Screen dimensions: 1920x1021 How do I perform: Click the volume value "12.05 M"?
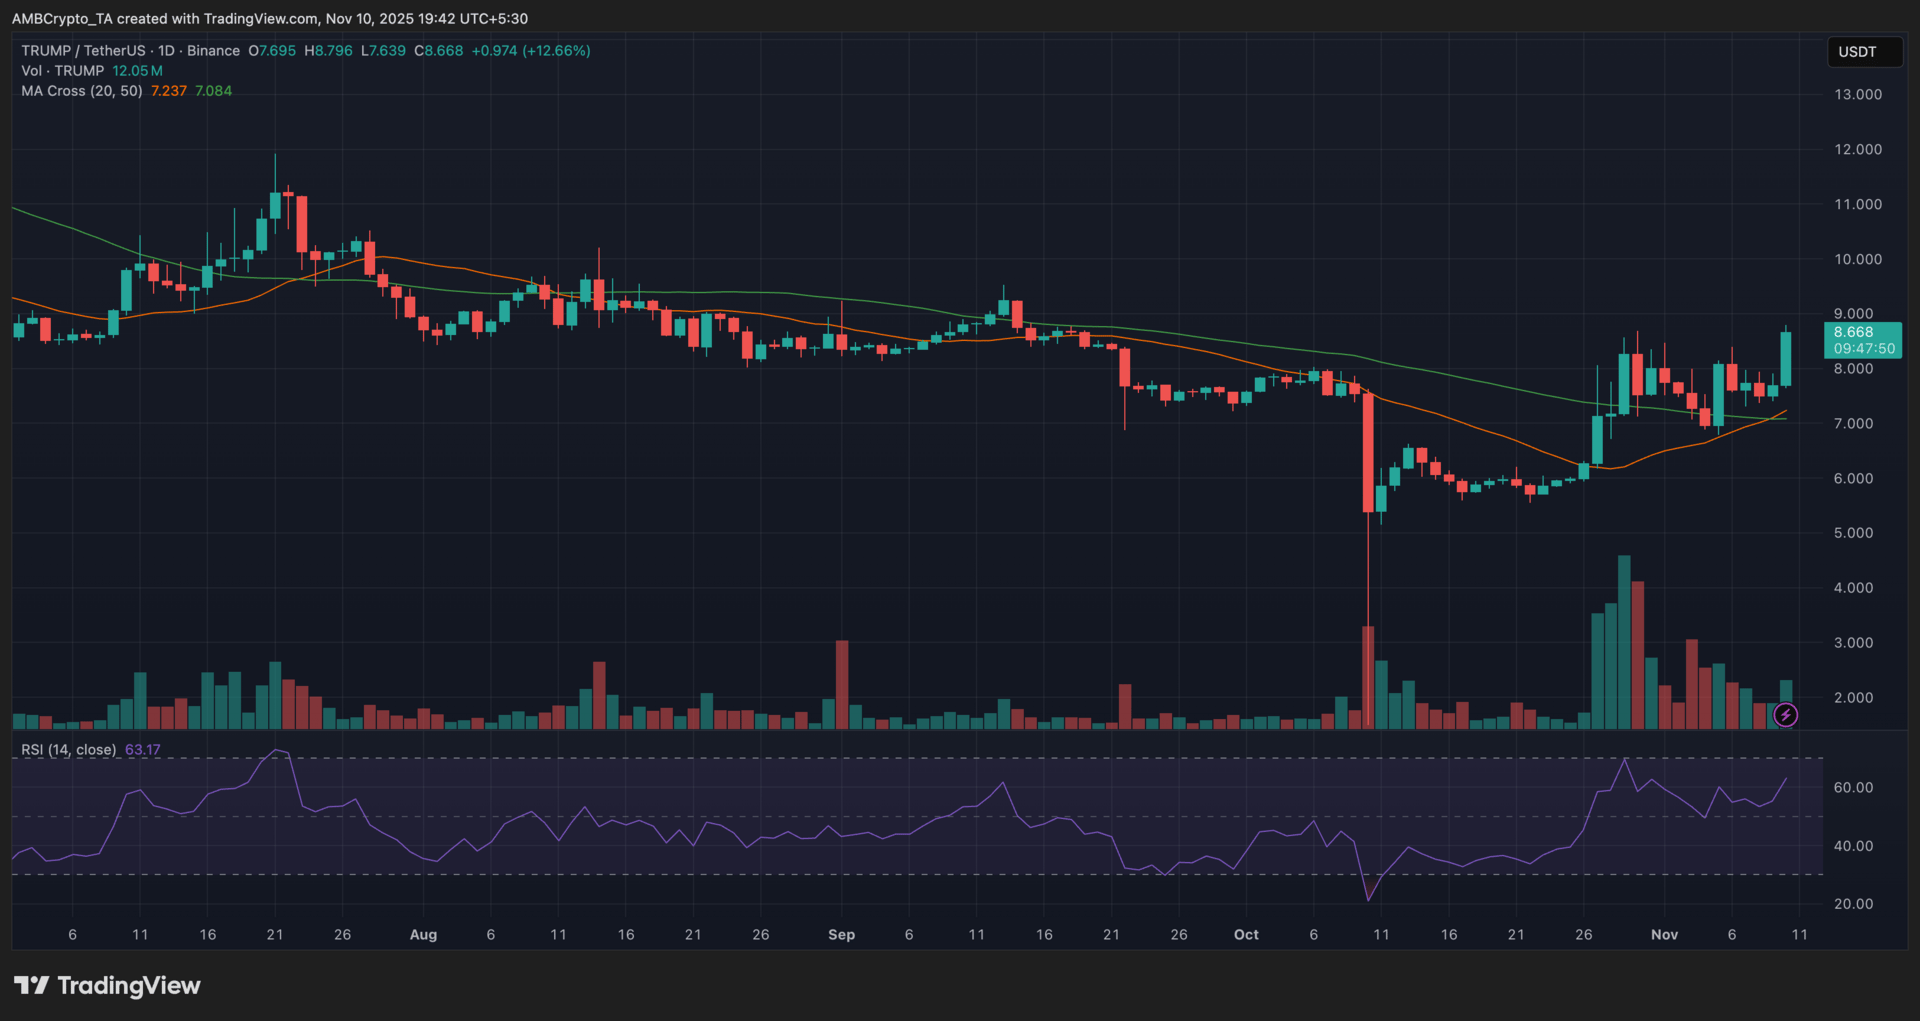(x=137, y=71)
